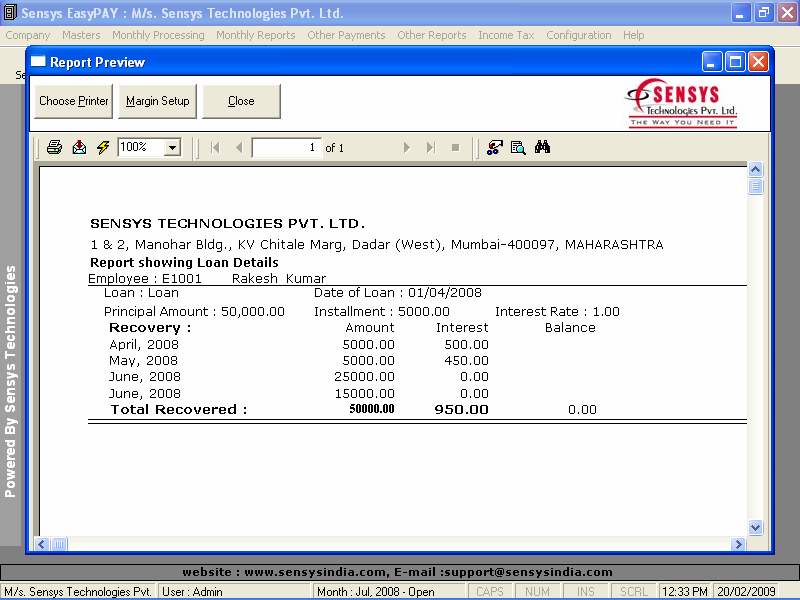Click 'Month : Jul, 2008 - Open' status
The height and width of the screenshot is (600, 800).
[x=376, y=592]
